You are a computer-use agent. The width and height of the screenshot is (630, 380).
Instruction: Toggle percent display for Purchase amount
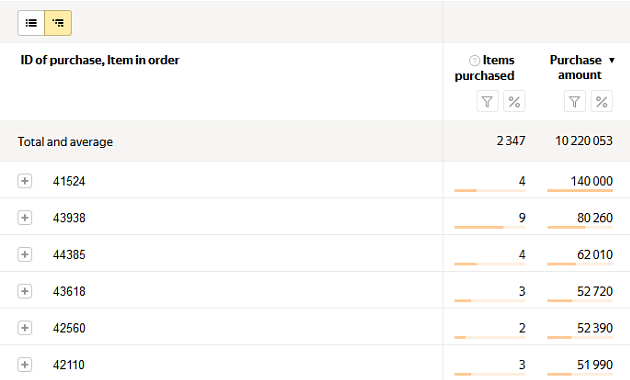[x=601, y=101]
